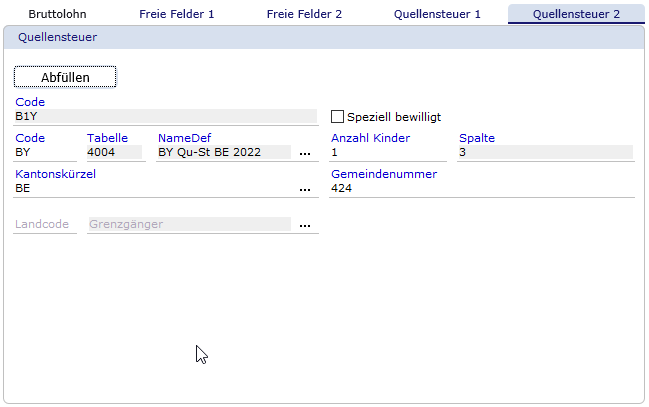Click the Tabelle field showing 4004

116,152
